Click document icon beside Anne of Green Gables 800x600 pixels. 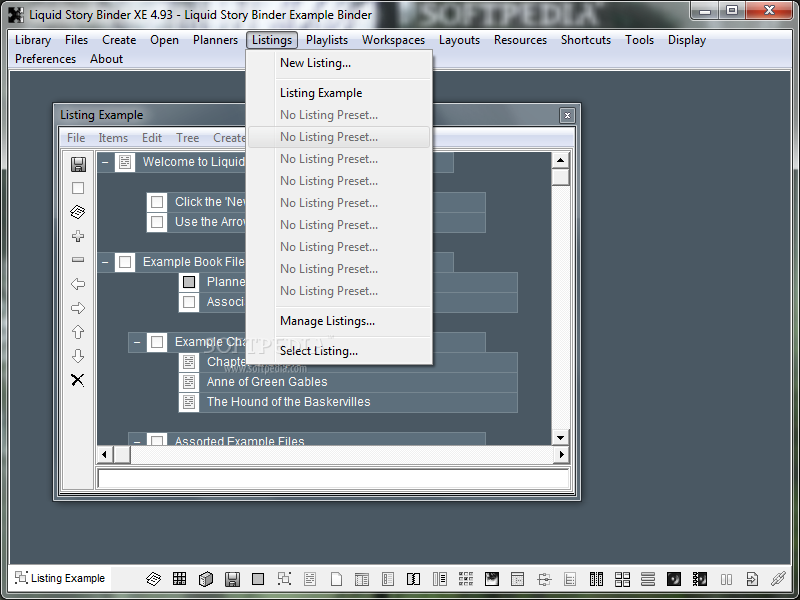189,382
